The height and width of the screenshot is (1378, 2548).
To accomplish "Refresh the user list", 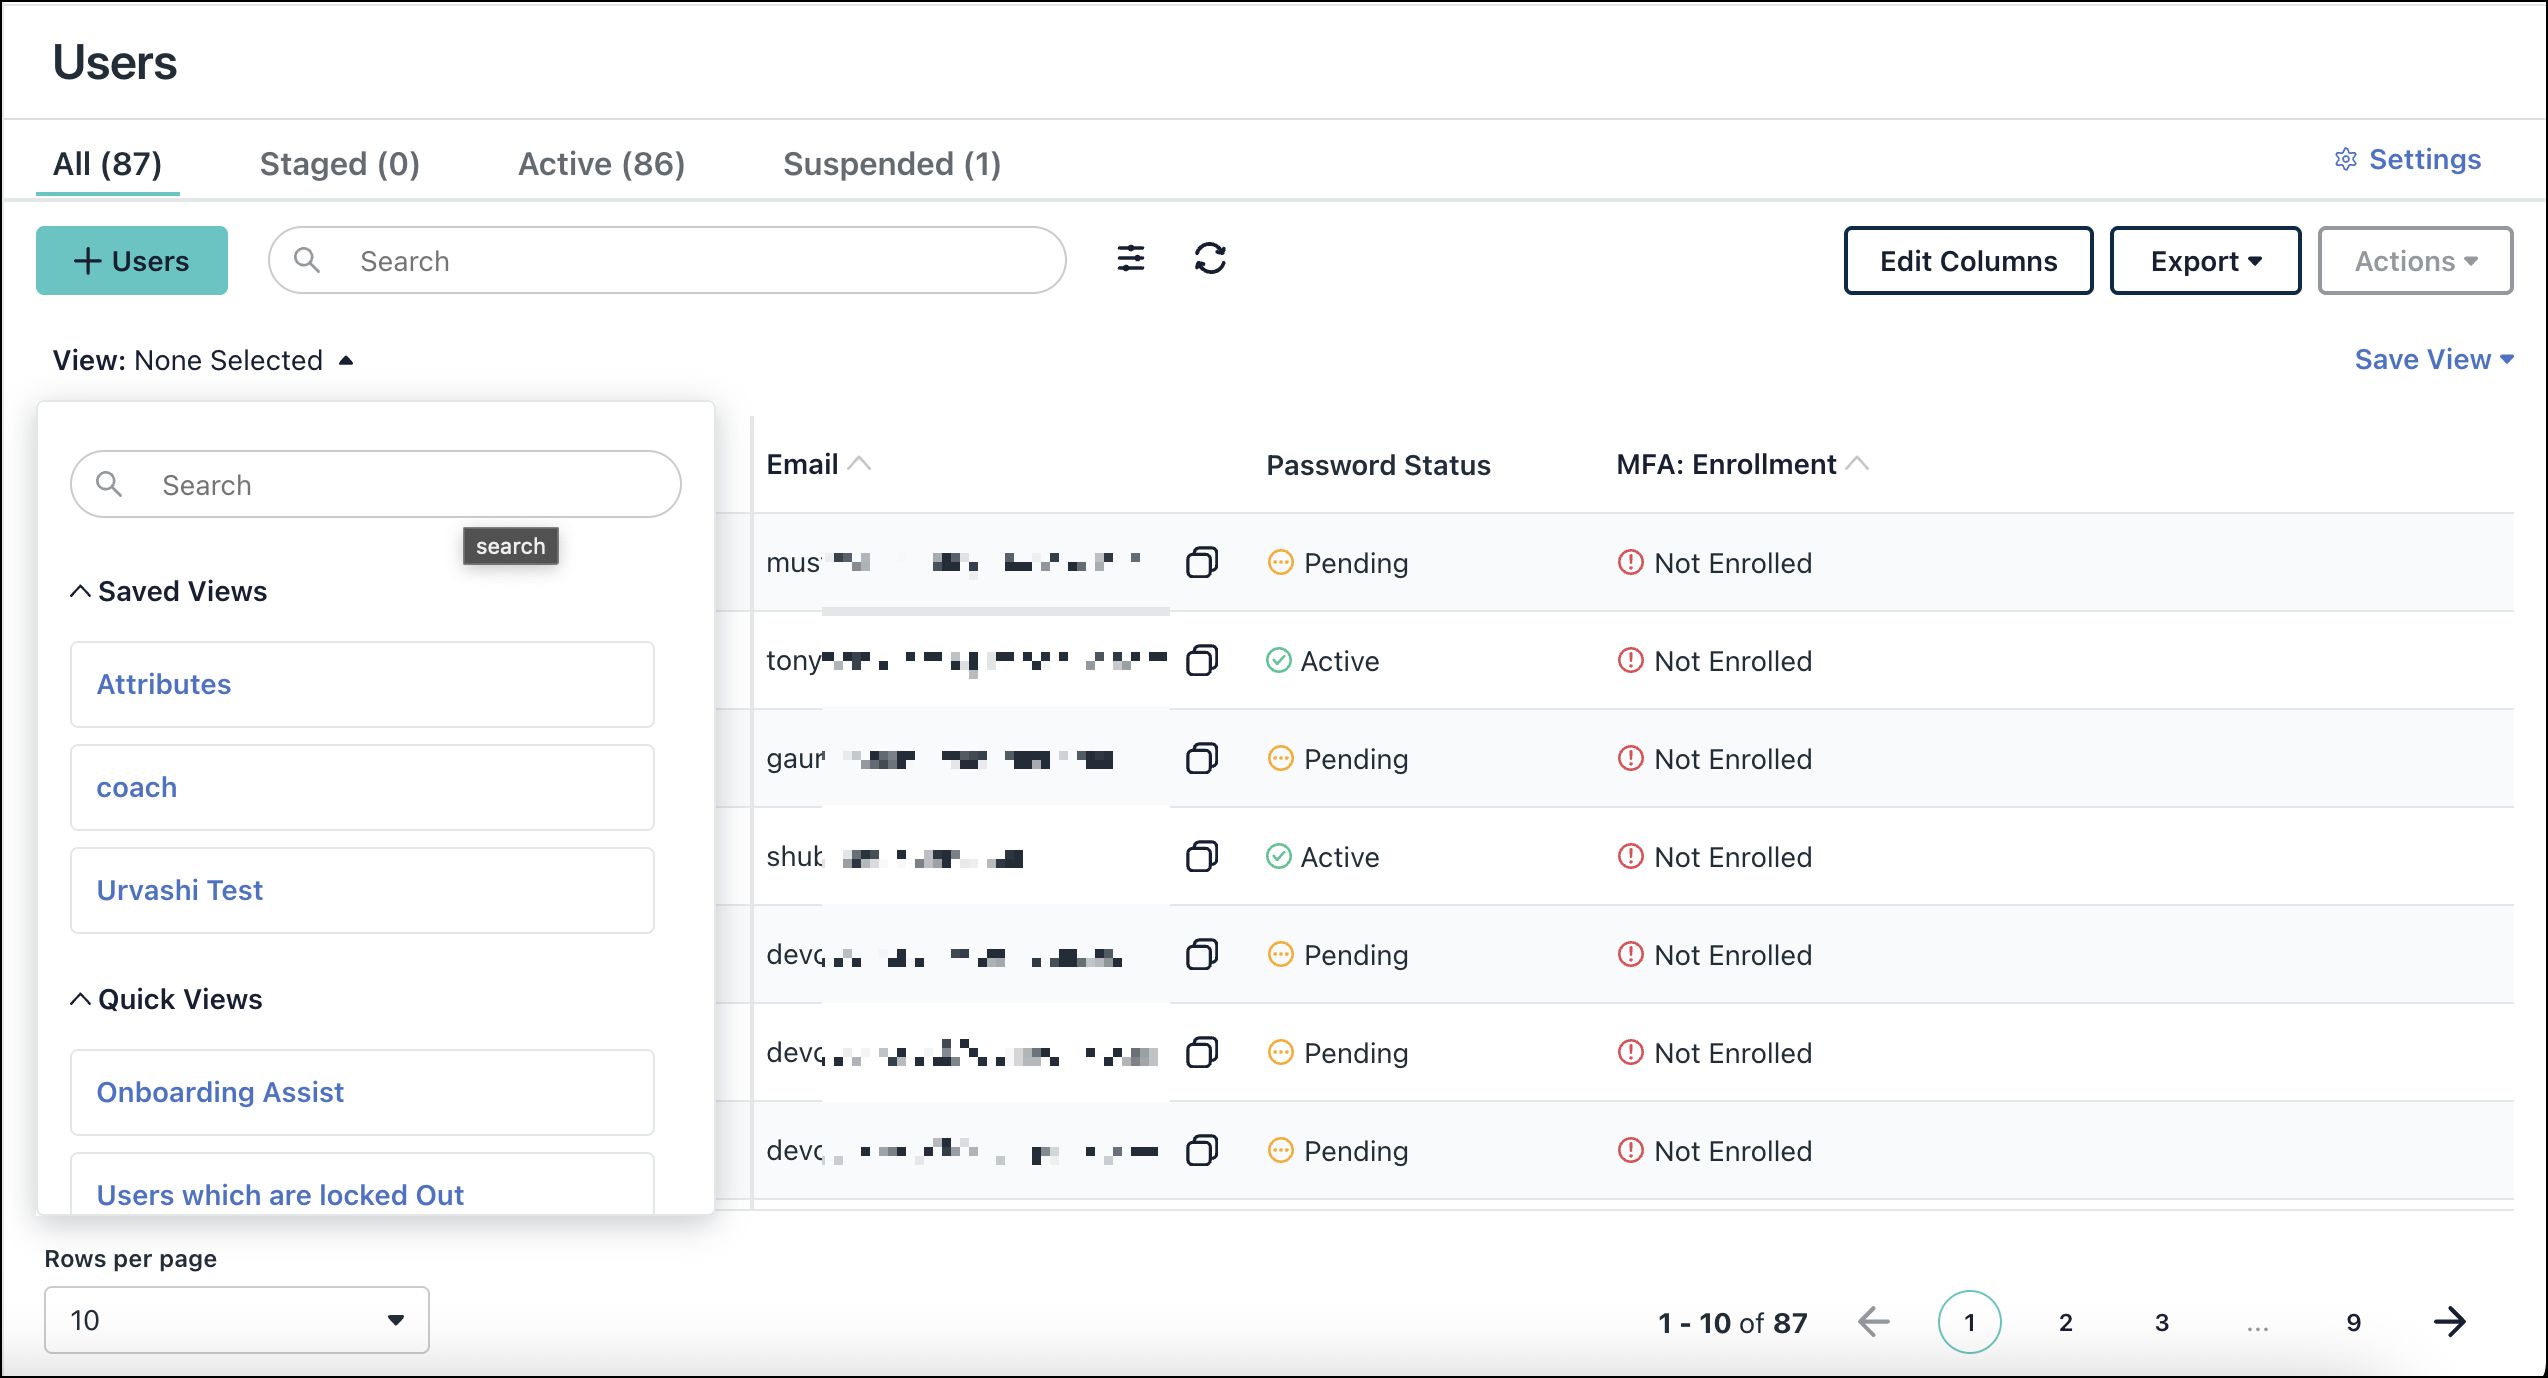I will [x=1210, y=260].
